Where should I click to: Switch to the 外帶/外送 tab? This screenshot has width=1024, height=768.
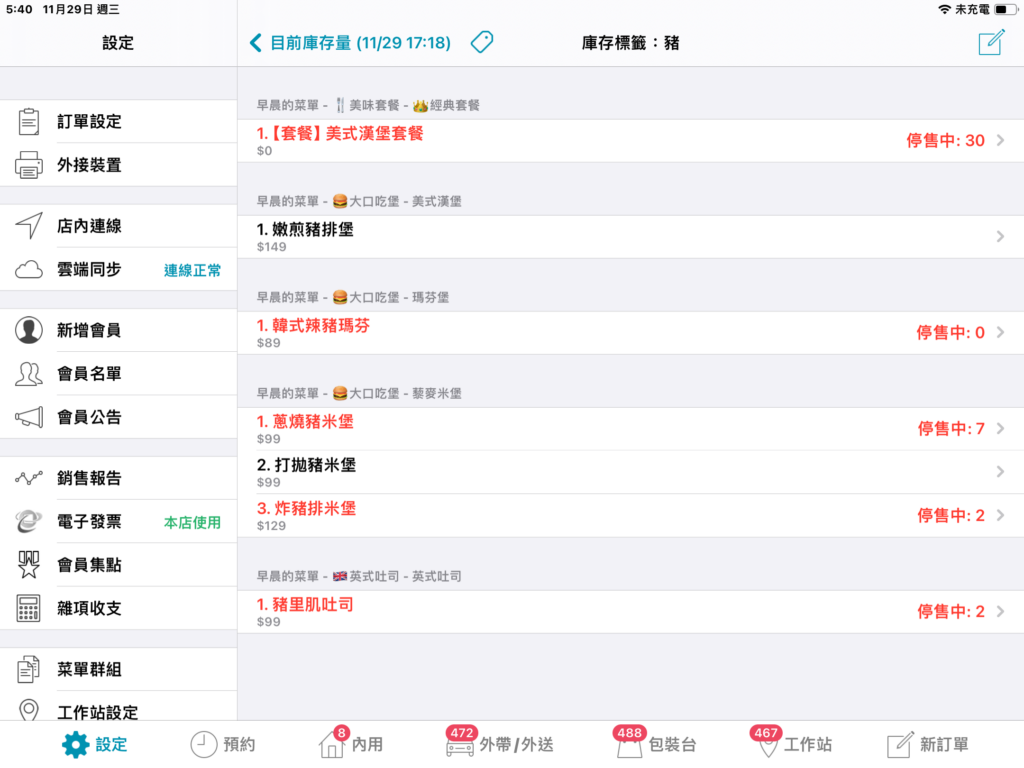(500, 744)
